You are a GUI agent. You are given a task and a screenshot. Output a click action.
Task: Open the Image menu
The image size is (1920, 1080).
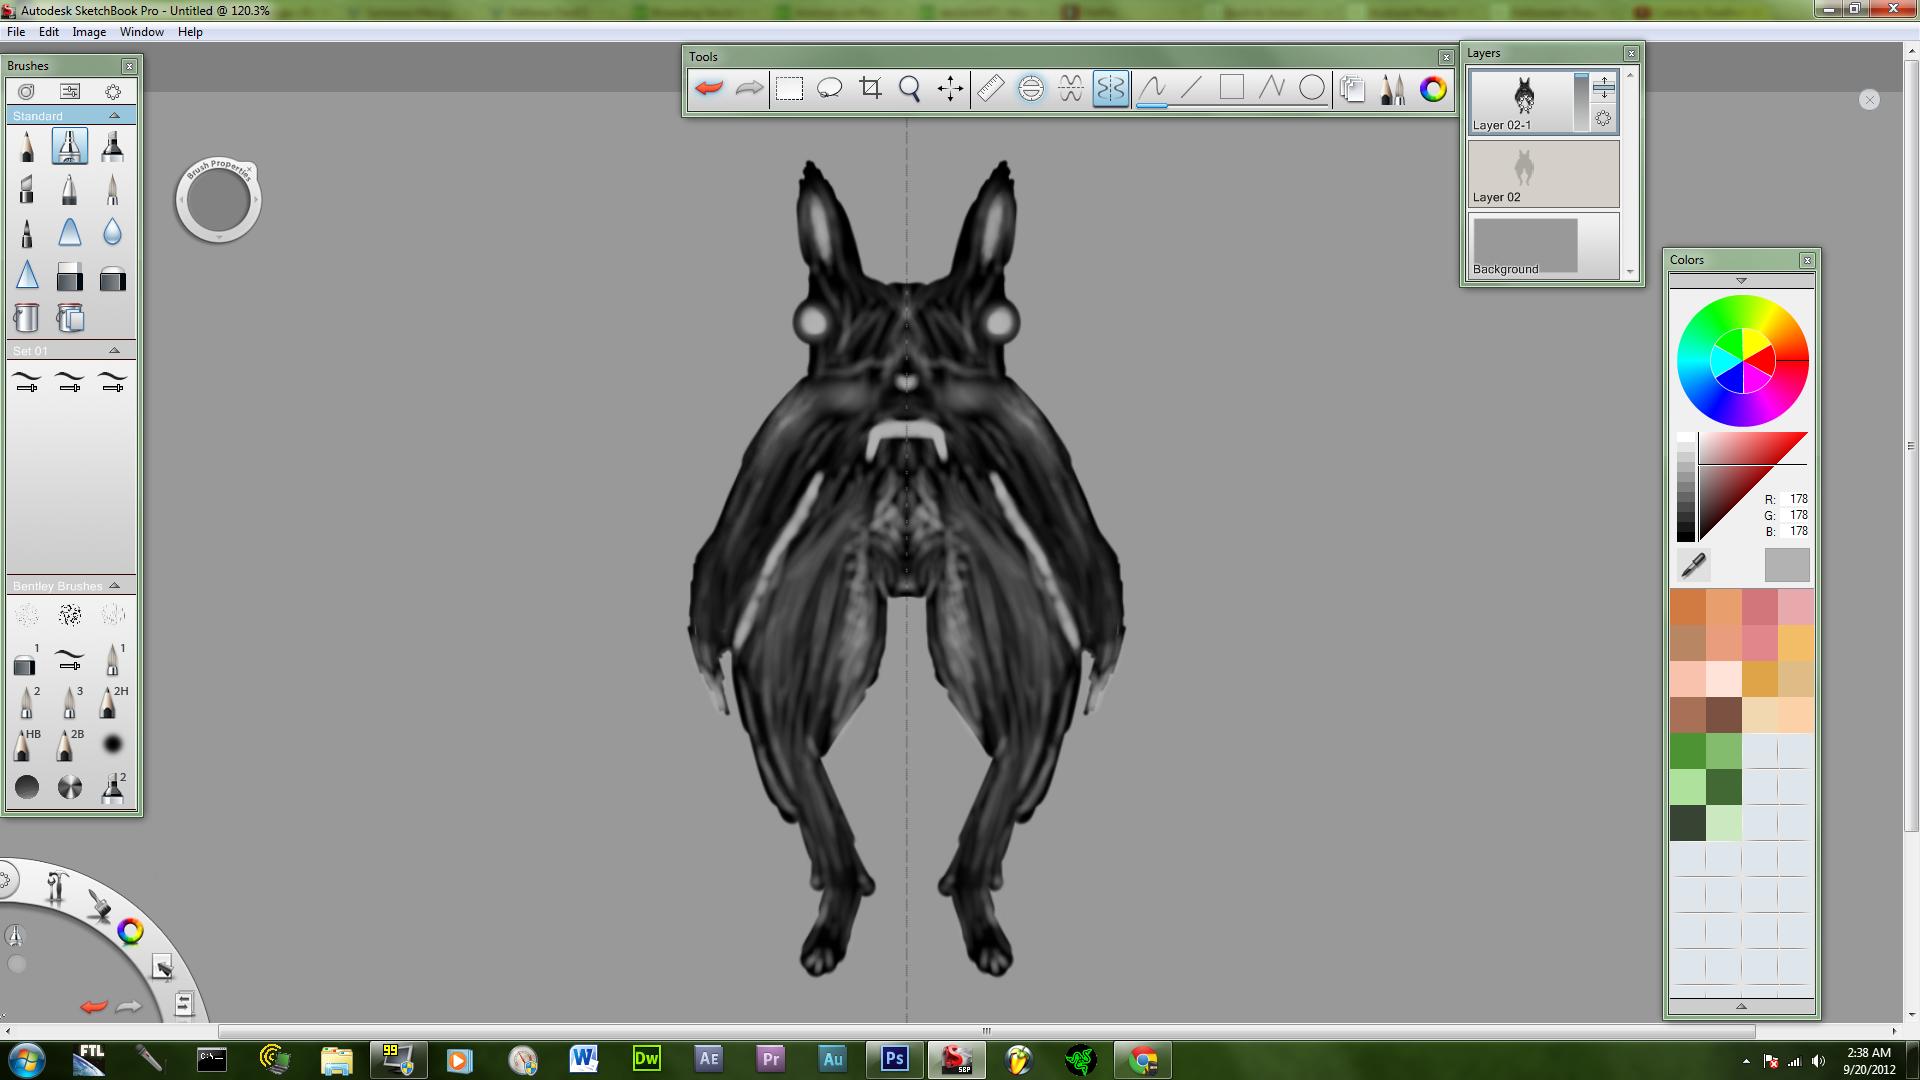(x=89, y=32)
